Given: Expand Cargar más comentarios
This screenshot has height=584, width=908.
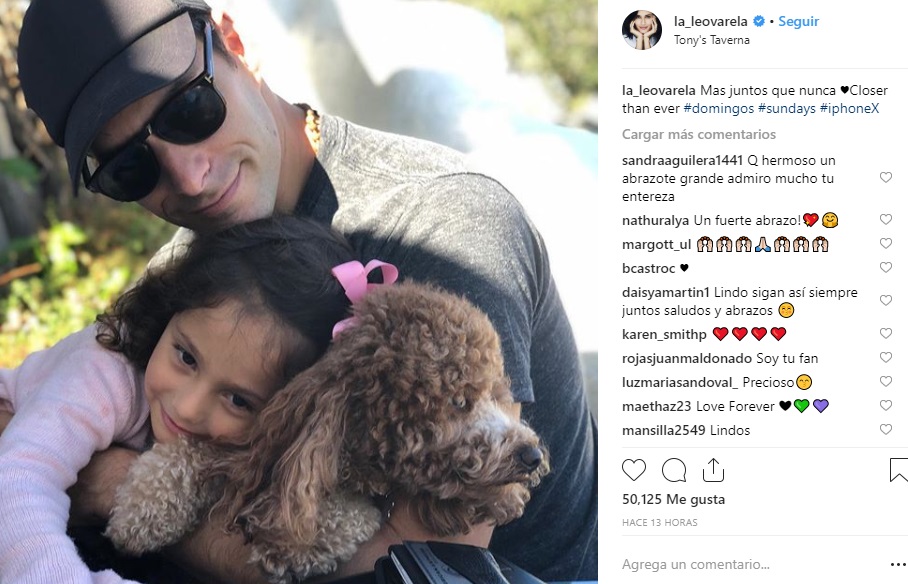Looking at the screenshot, I should [699, 134].
